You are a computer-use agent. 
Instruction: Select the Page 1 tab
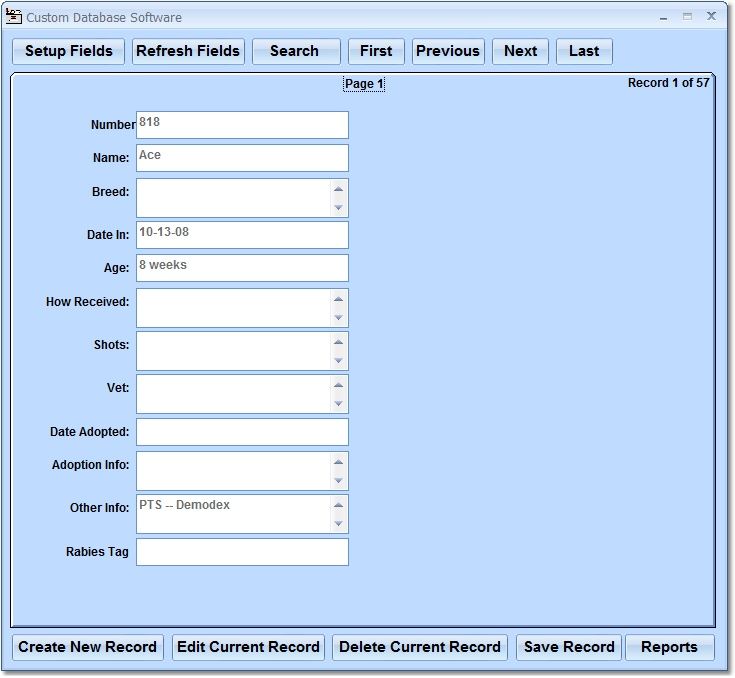point(364,84)
